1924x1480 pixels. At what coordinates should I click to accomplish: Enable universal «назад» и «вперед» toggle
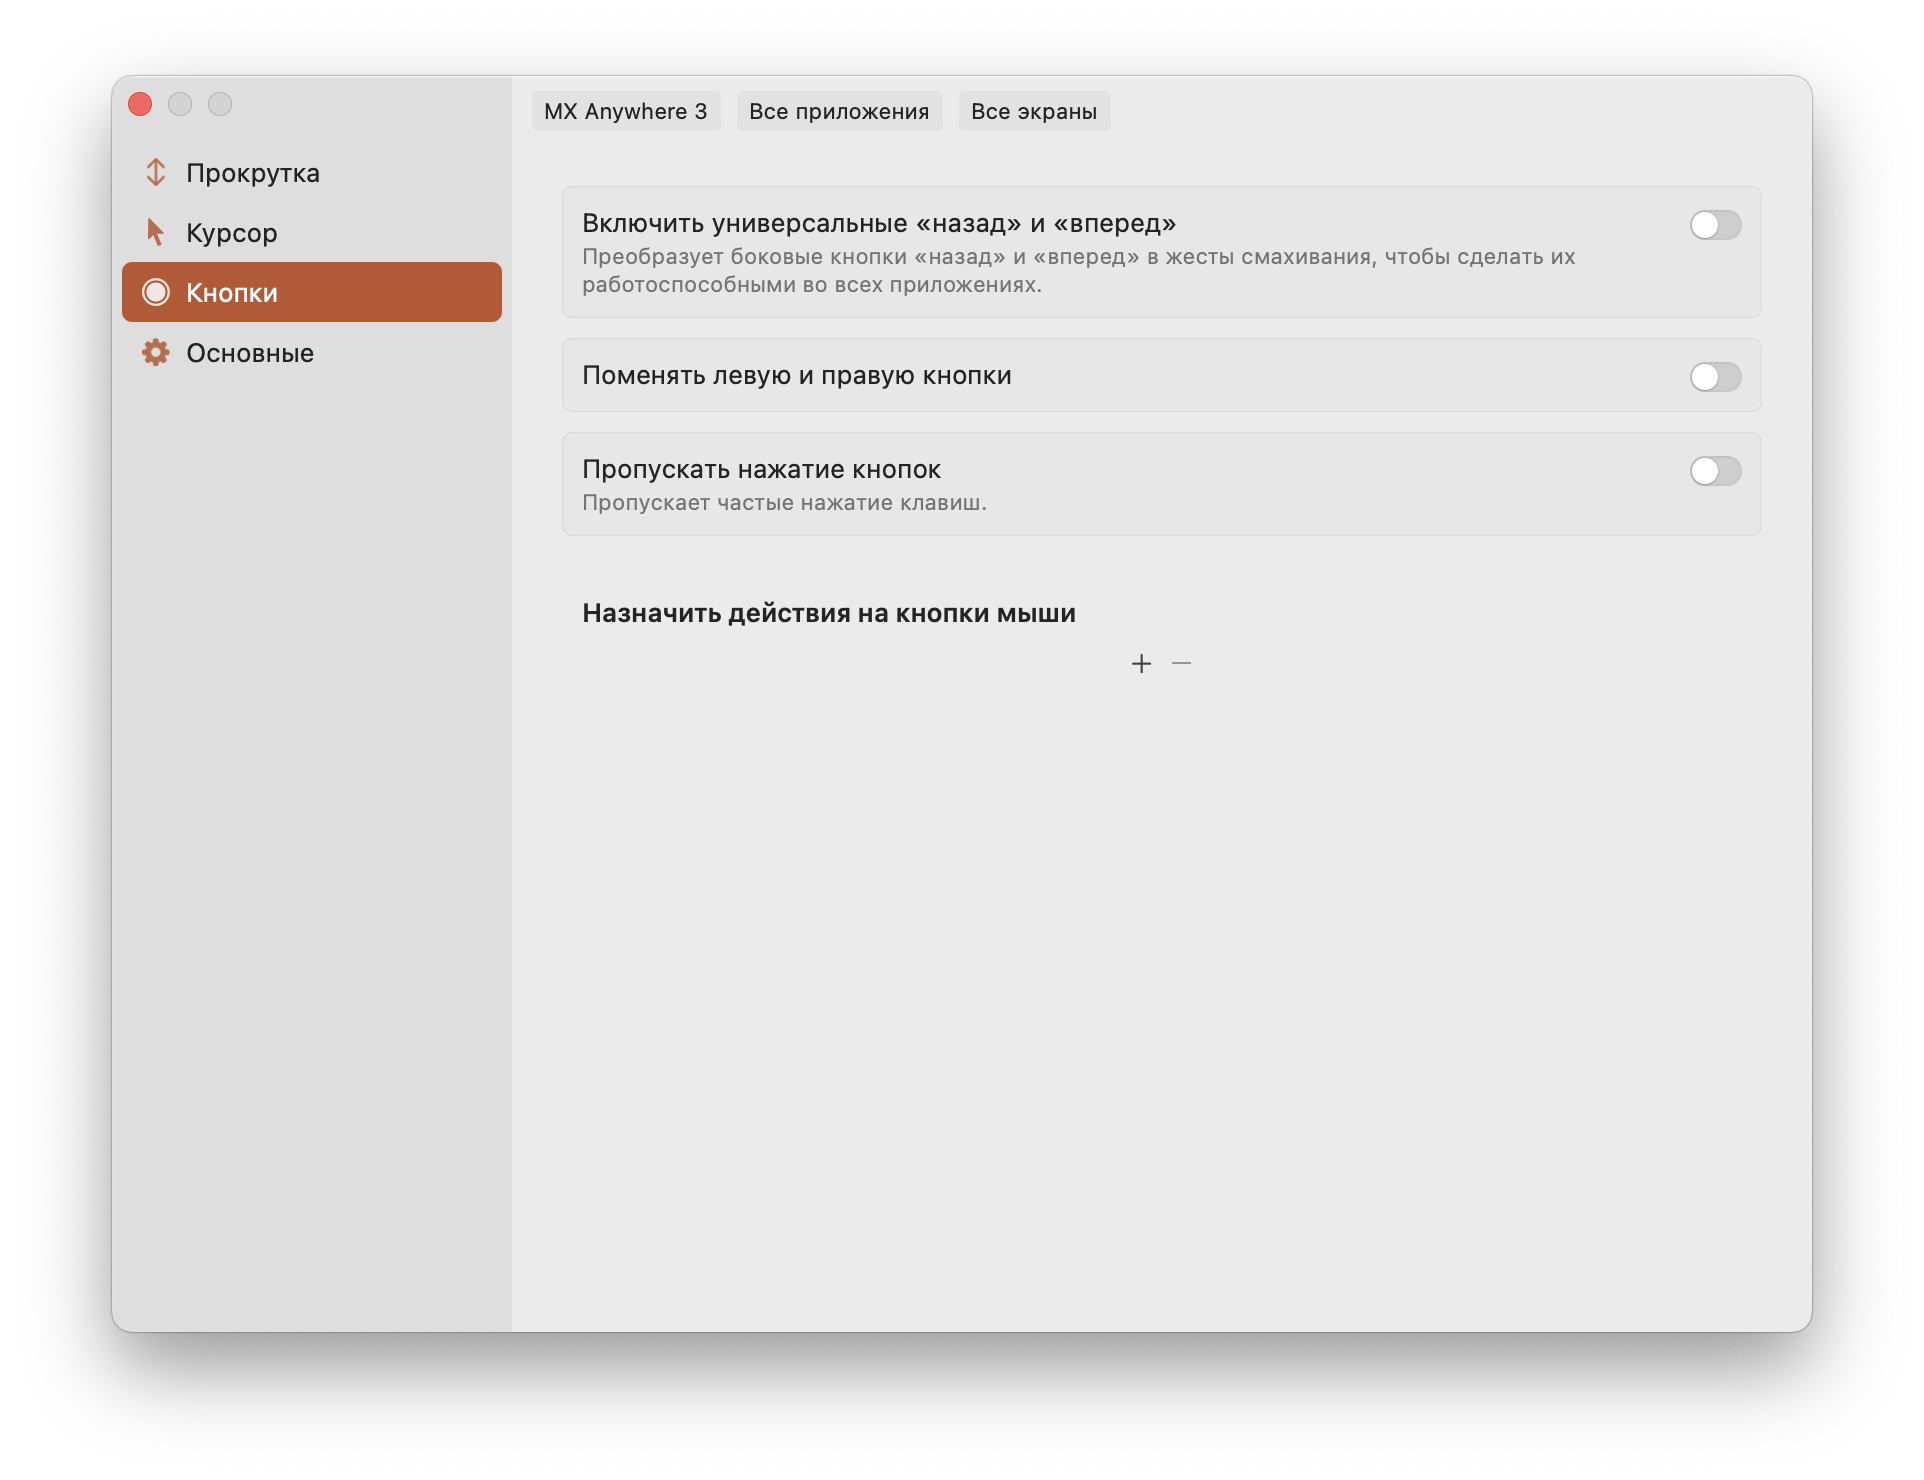pos(1715,225)
